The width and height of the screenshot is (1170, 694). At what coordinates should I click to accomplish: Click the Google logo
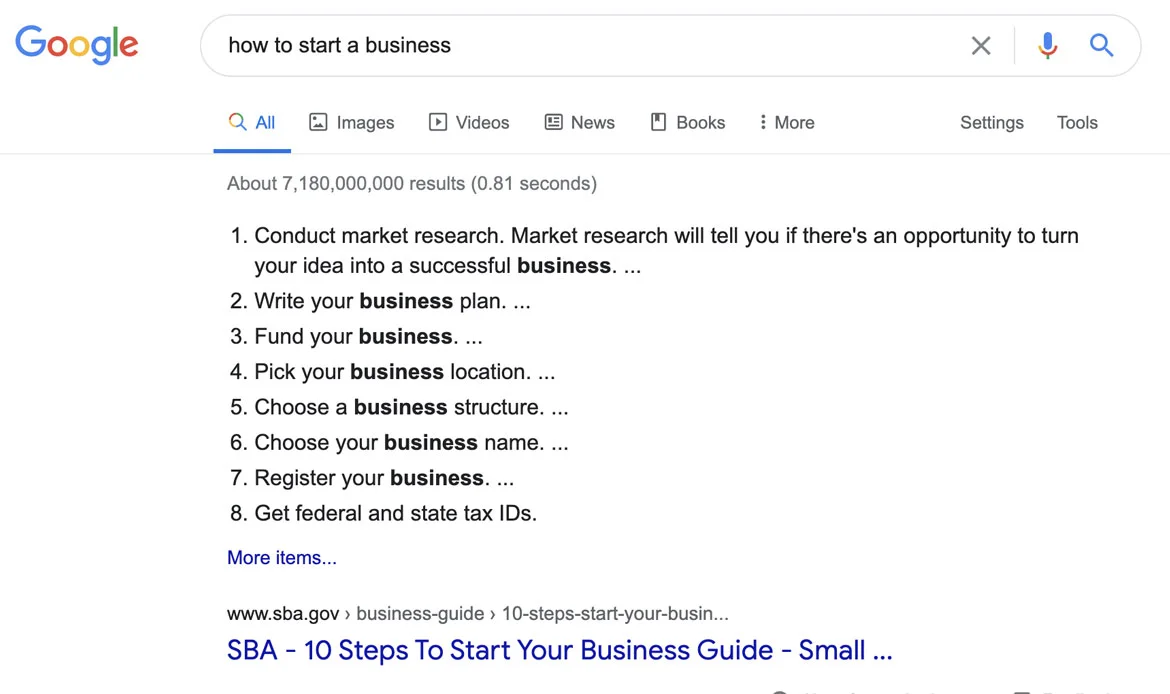pos(77,44)
